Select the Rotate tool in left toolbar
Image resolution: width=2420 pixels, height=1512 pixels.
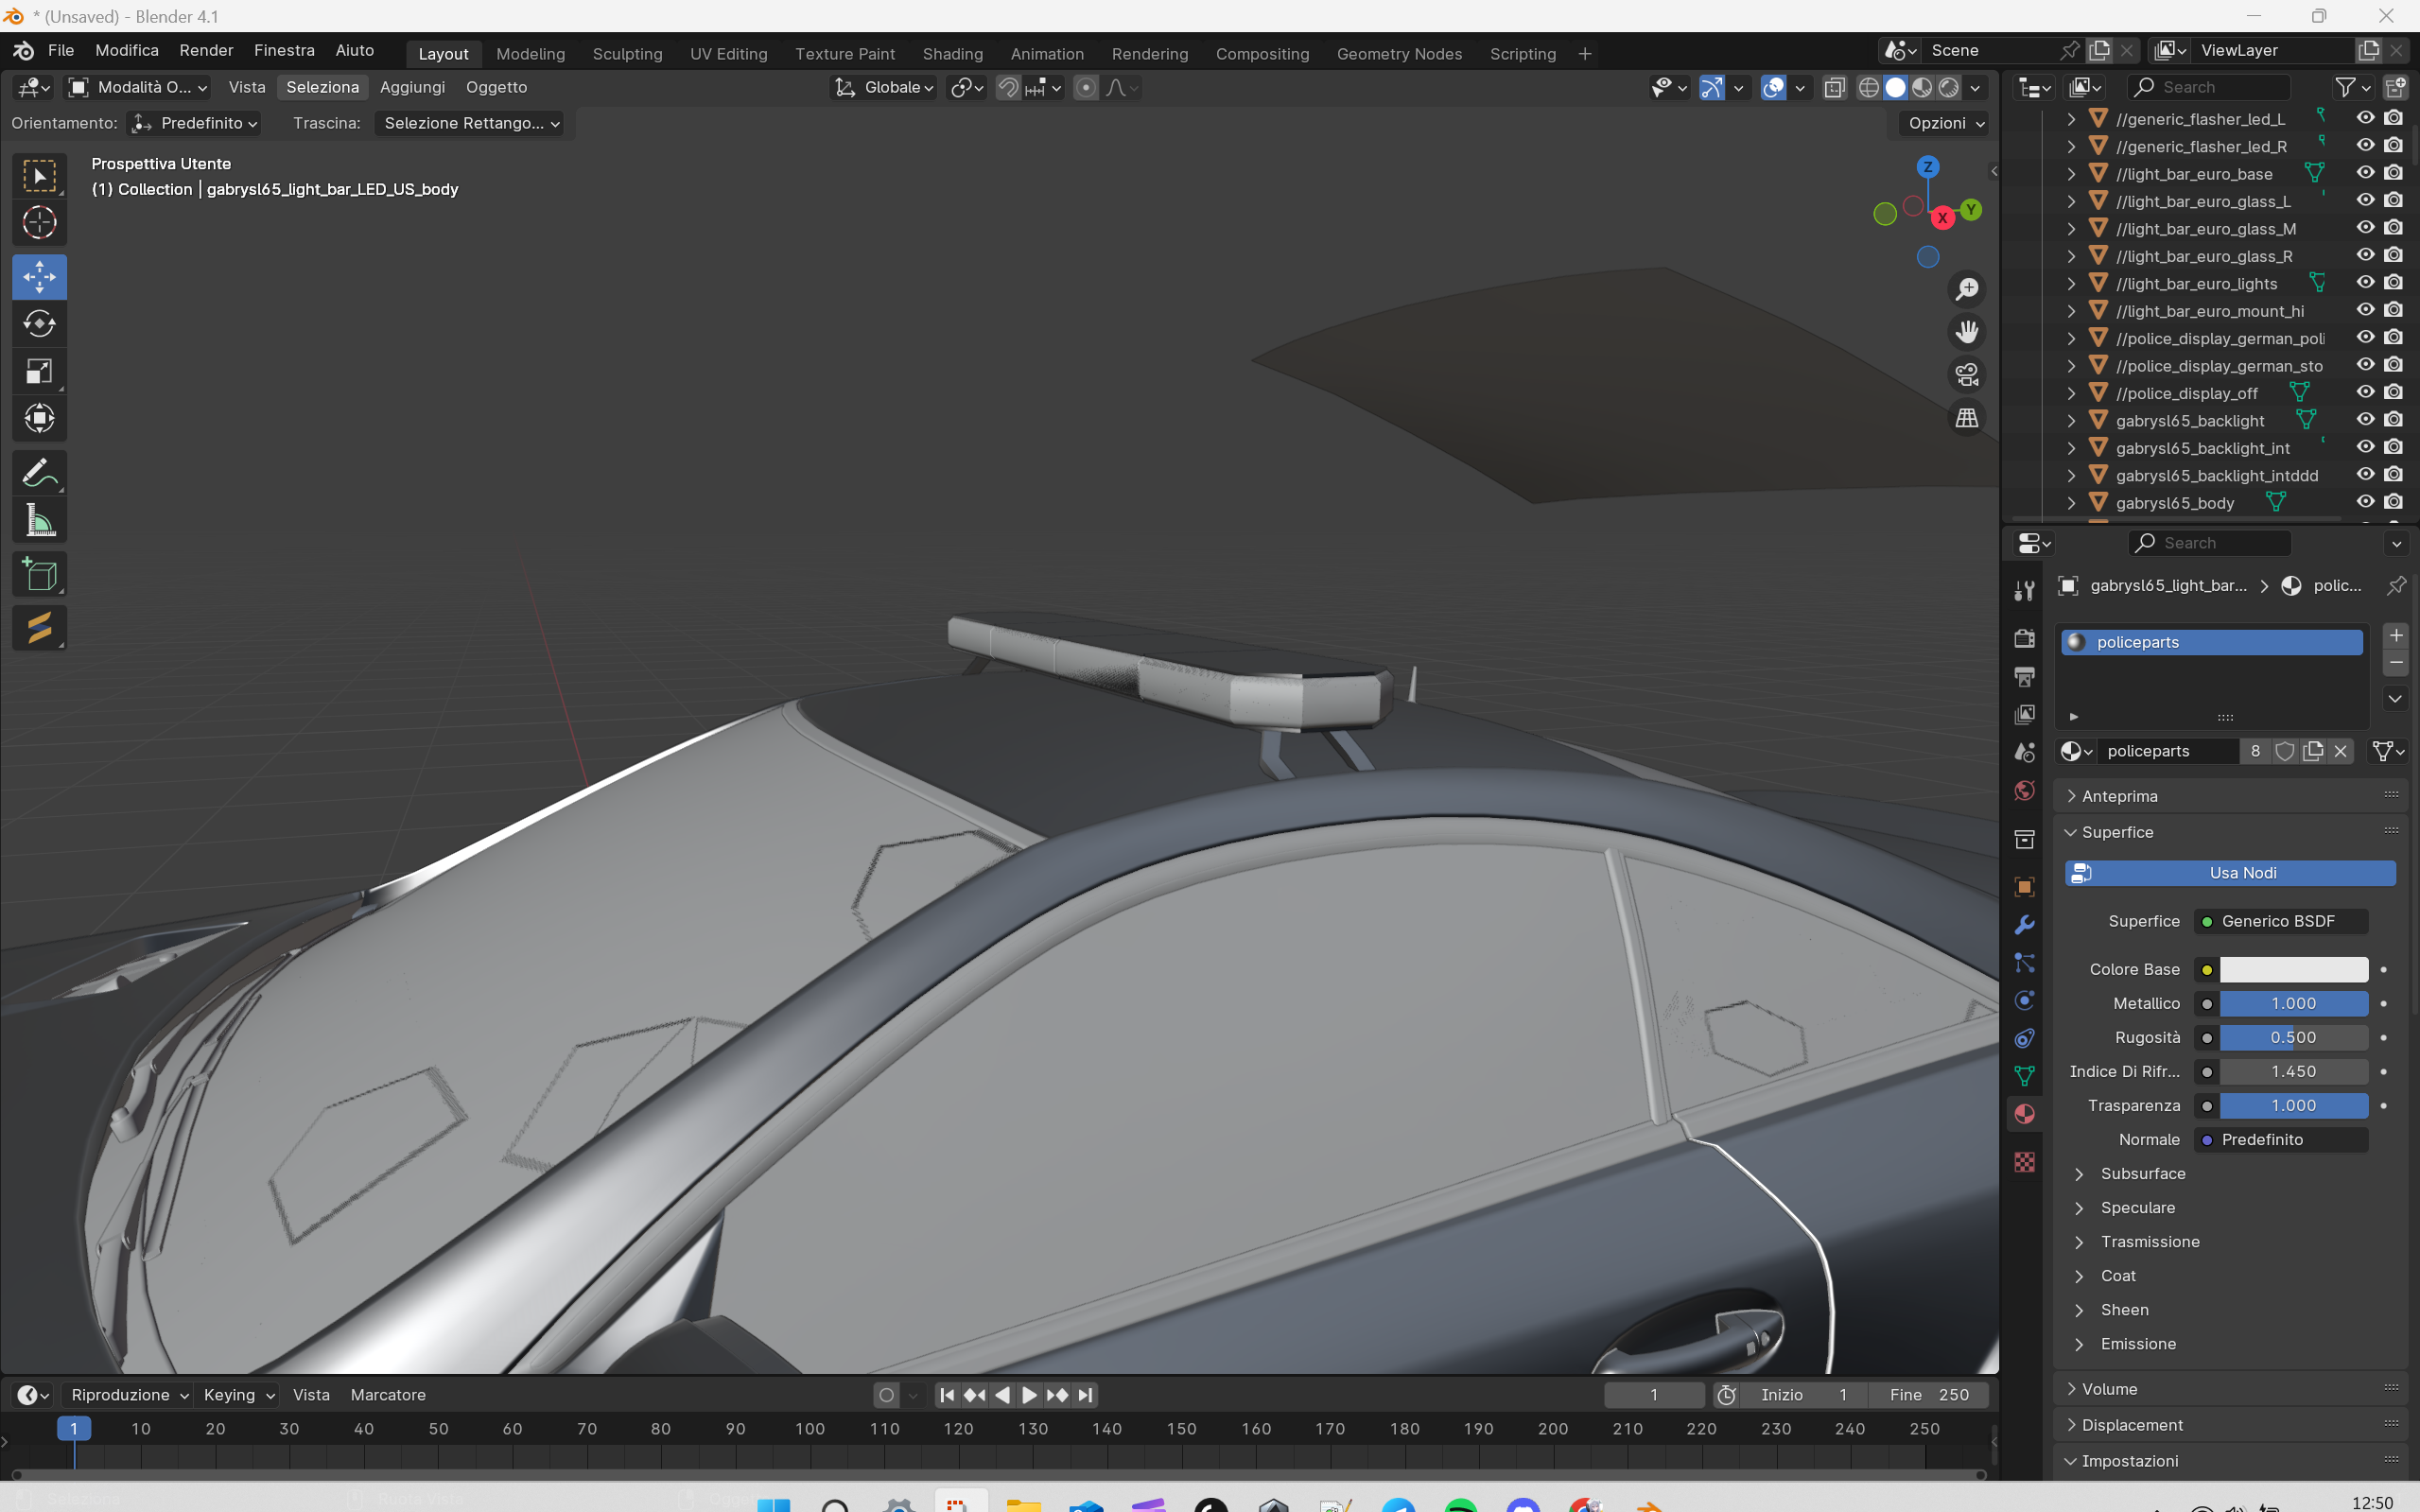39,324
